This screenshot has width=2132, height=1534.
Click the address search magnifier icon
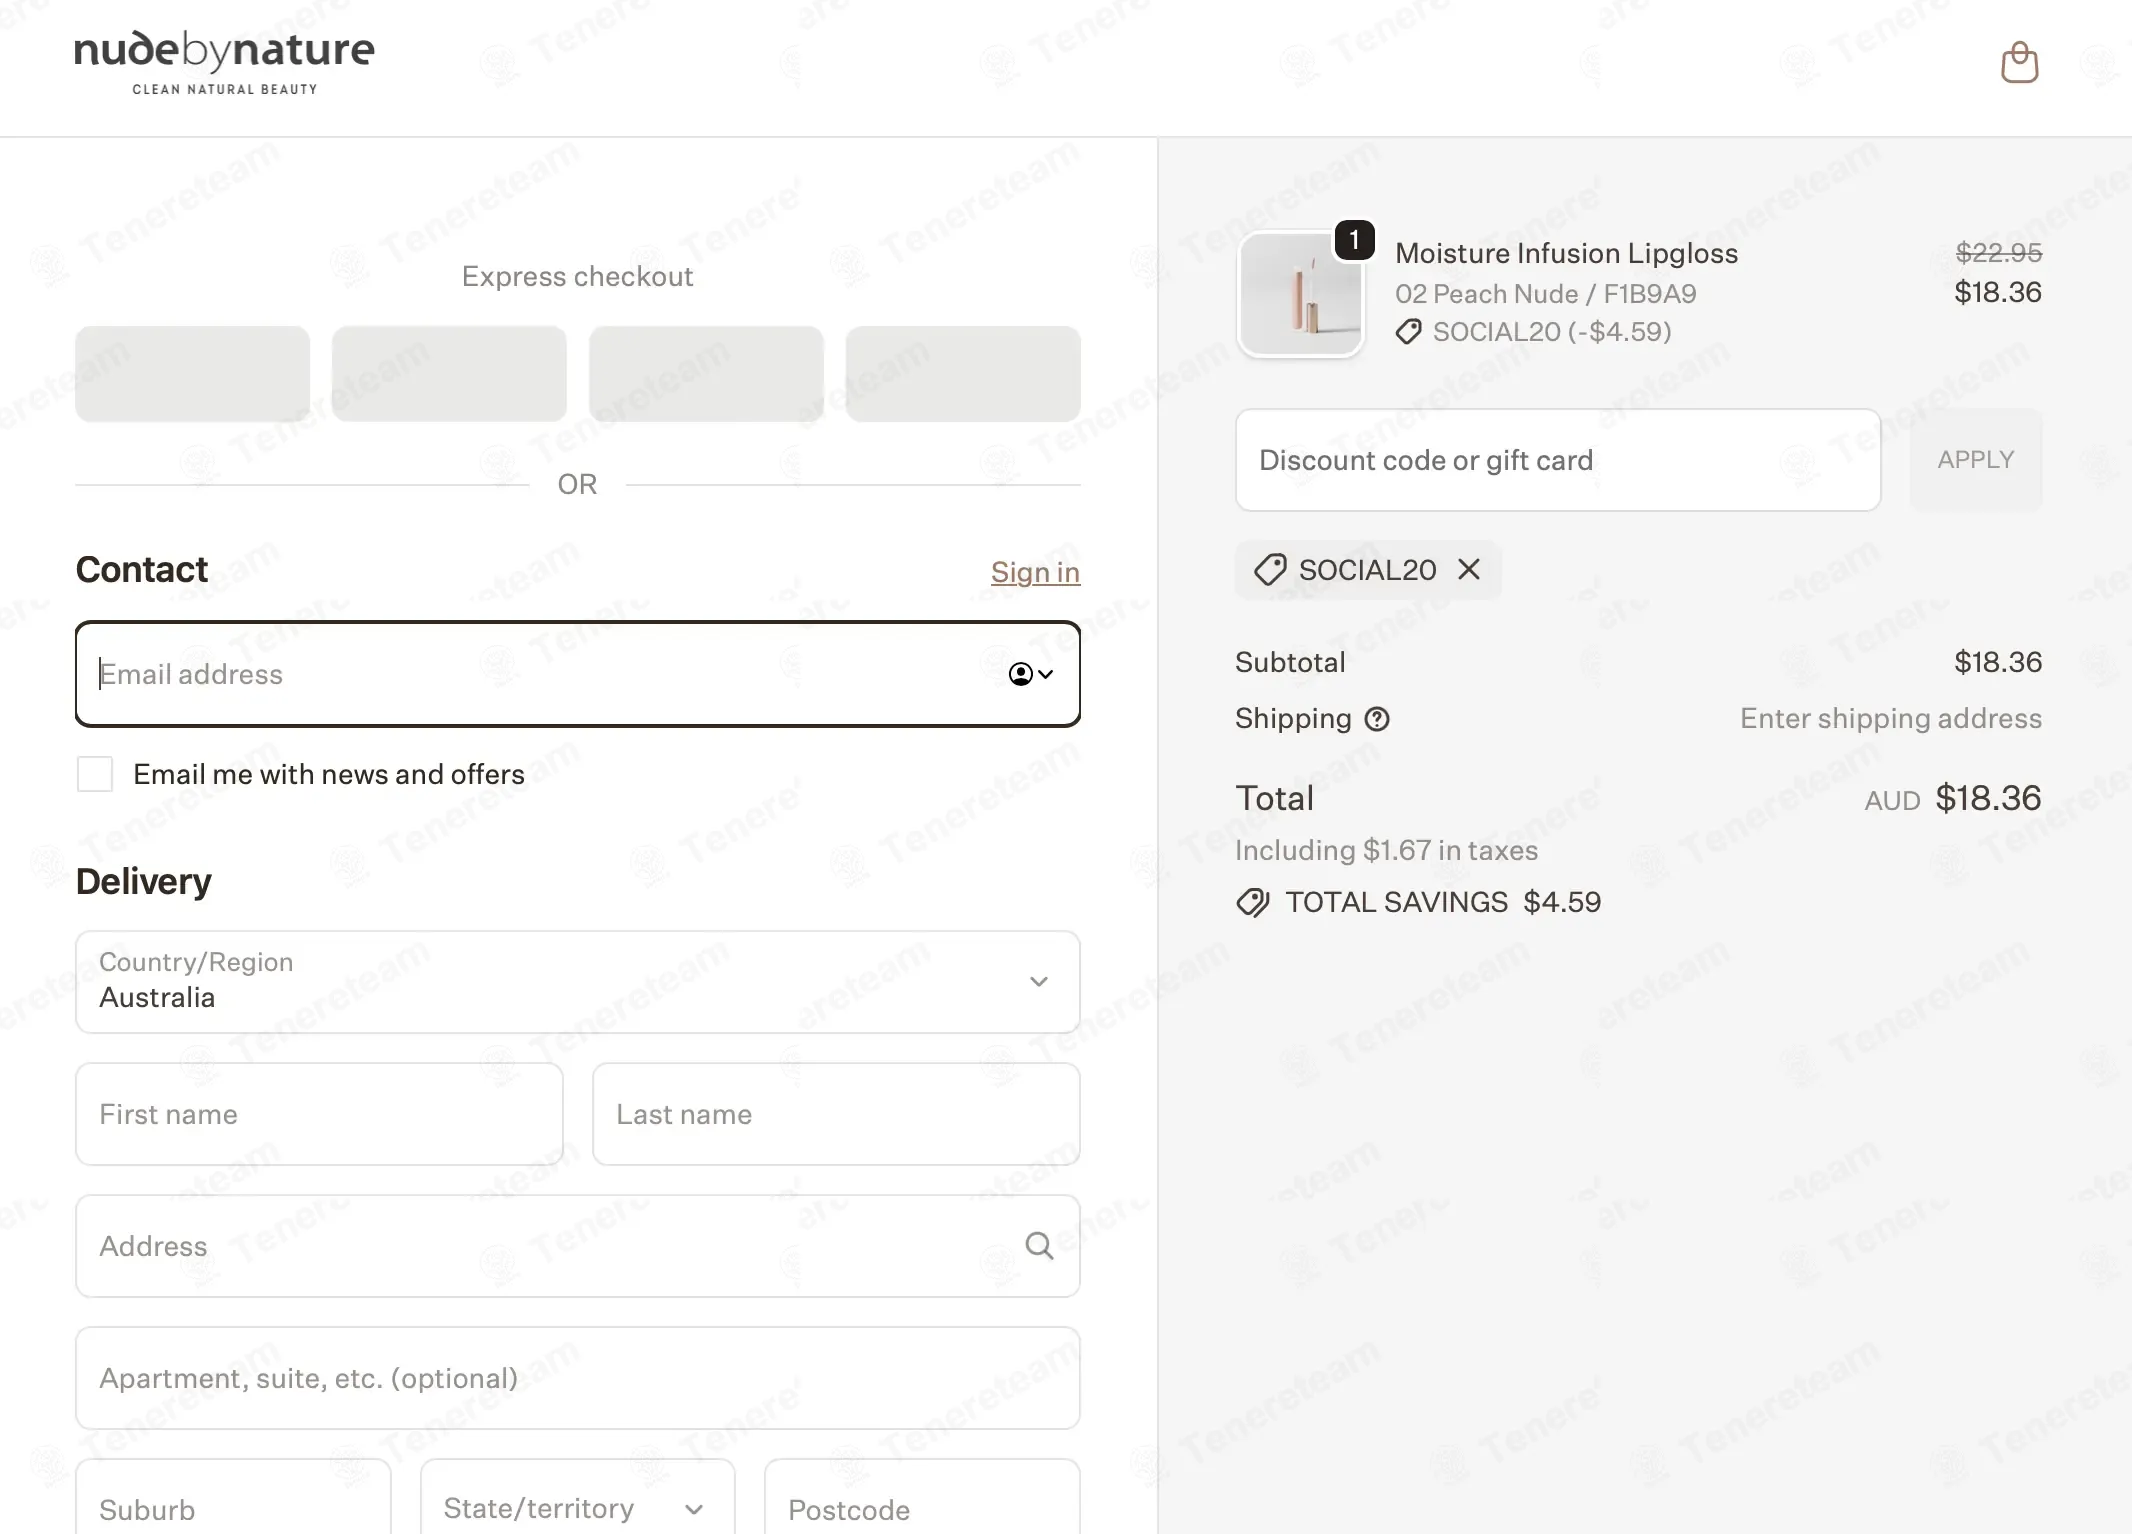click(1039, 1246)
